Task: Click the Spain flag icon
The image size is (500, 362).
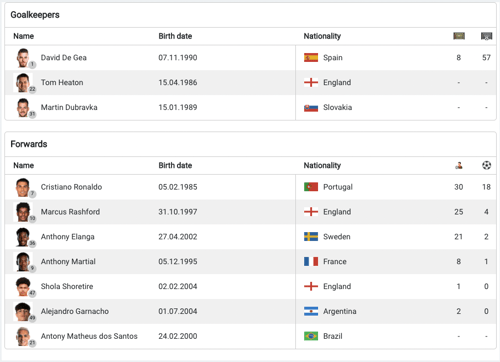Action: coord(311,58)
